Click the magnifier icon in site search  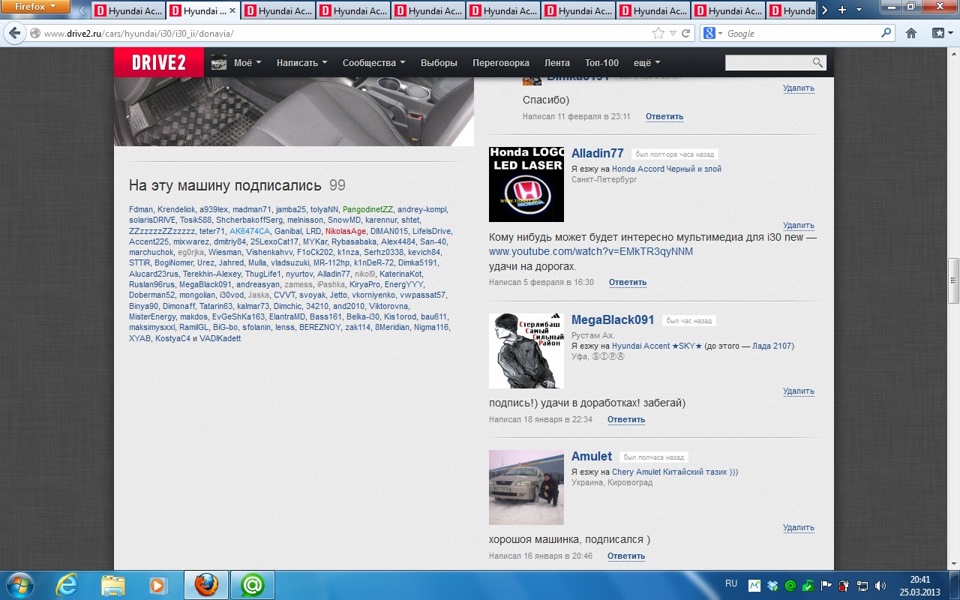pyautogui.click(x=817, y=62)
